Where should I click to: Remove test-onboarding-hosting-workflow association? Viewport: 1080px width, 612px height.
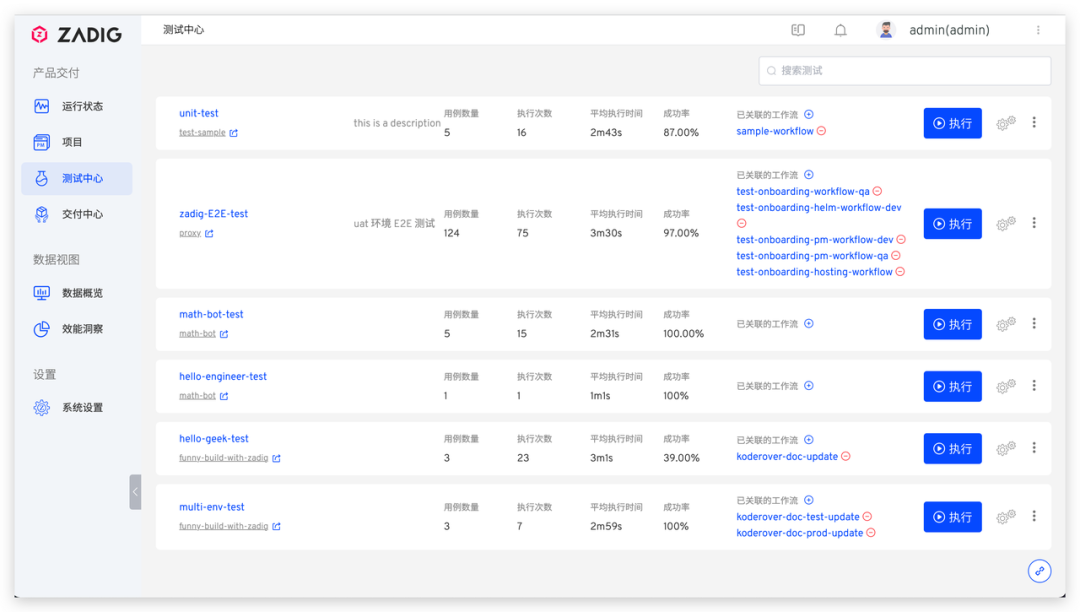pos(900,272)
